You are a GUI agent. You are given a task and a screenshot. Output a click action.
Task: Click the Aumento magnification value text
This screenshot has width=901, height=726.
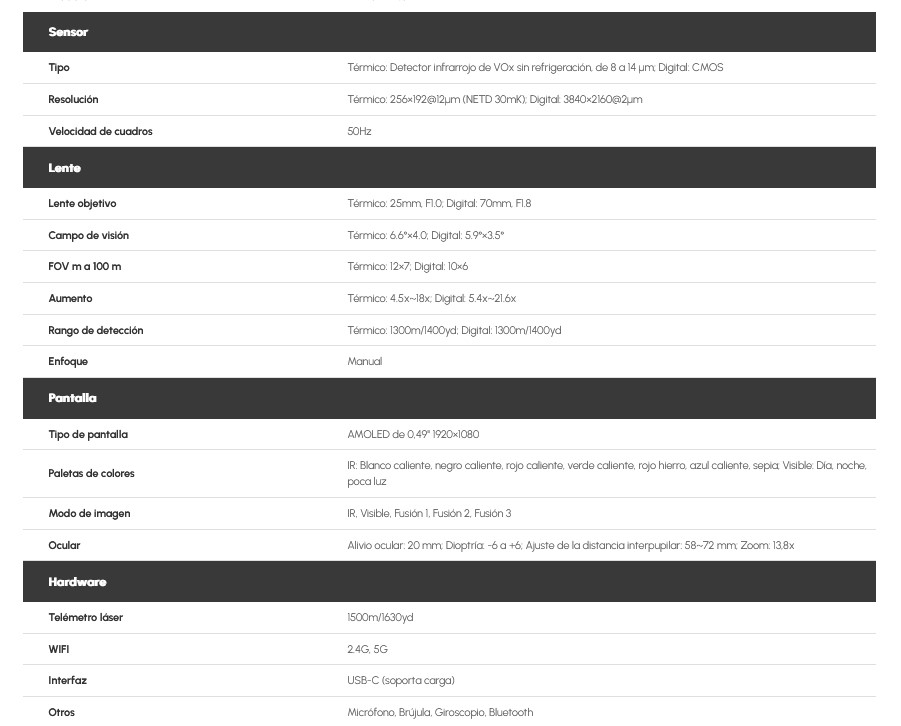(431, 299)
